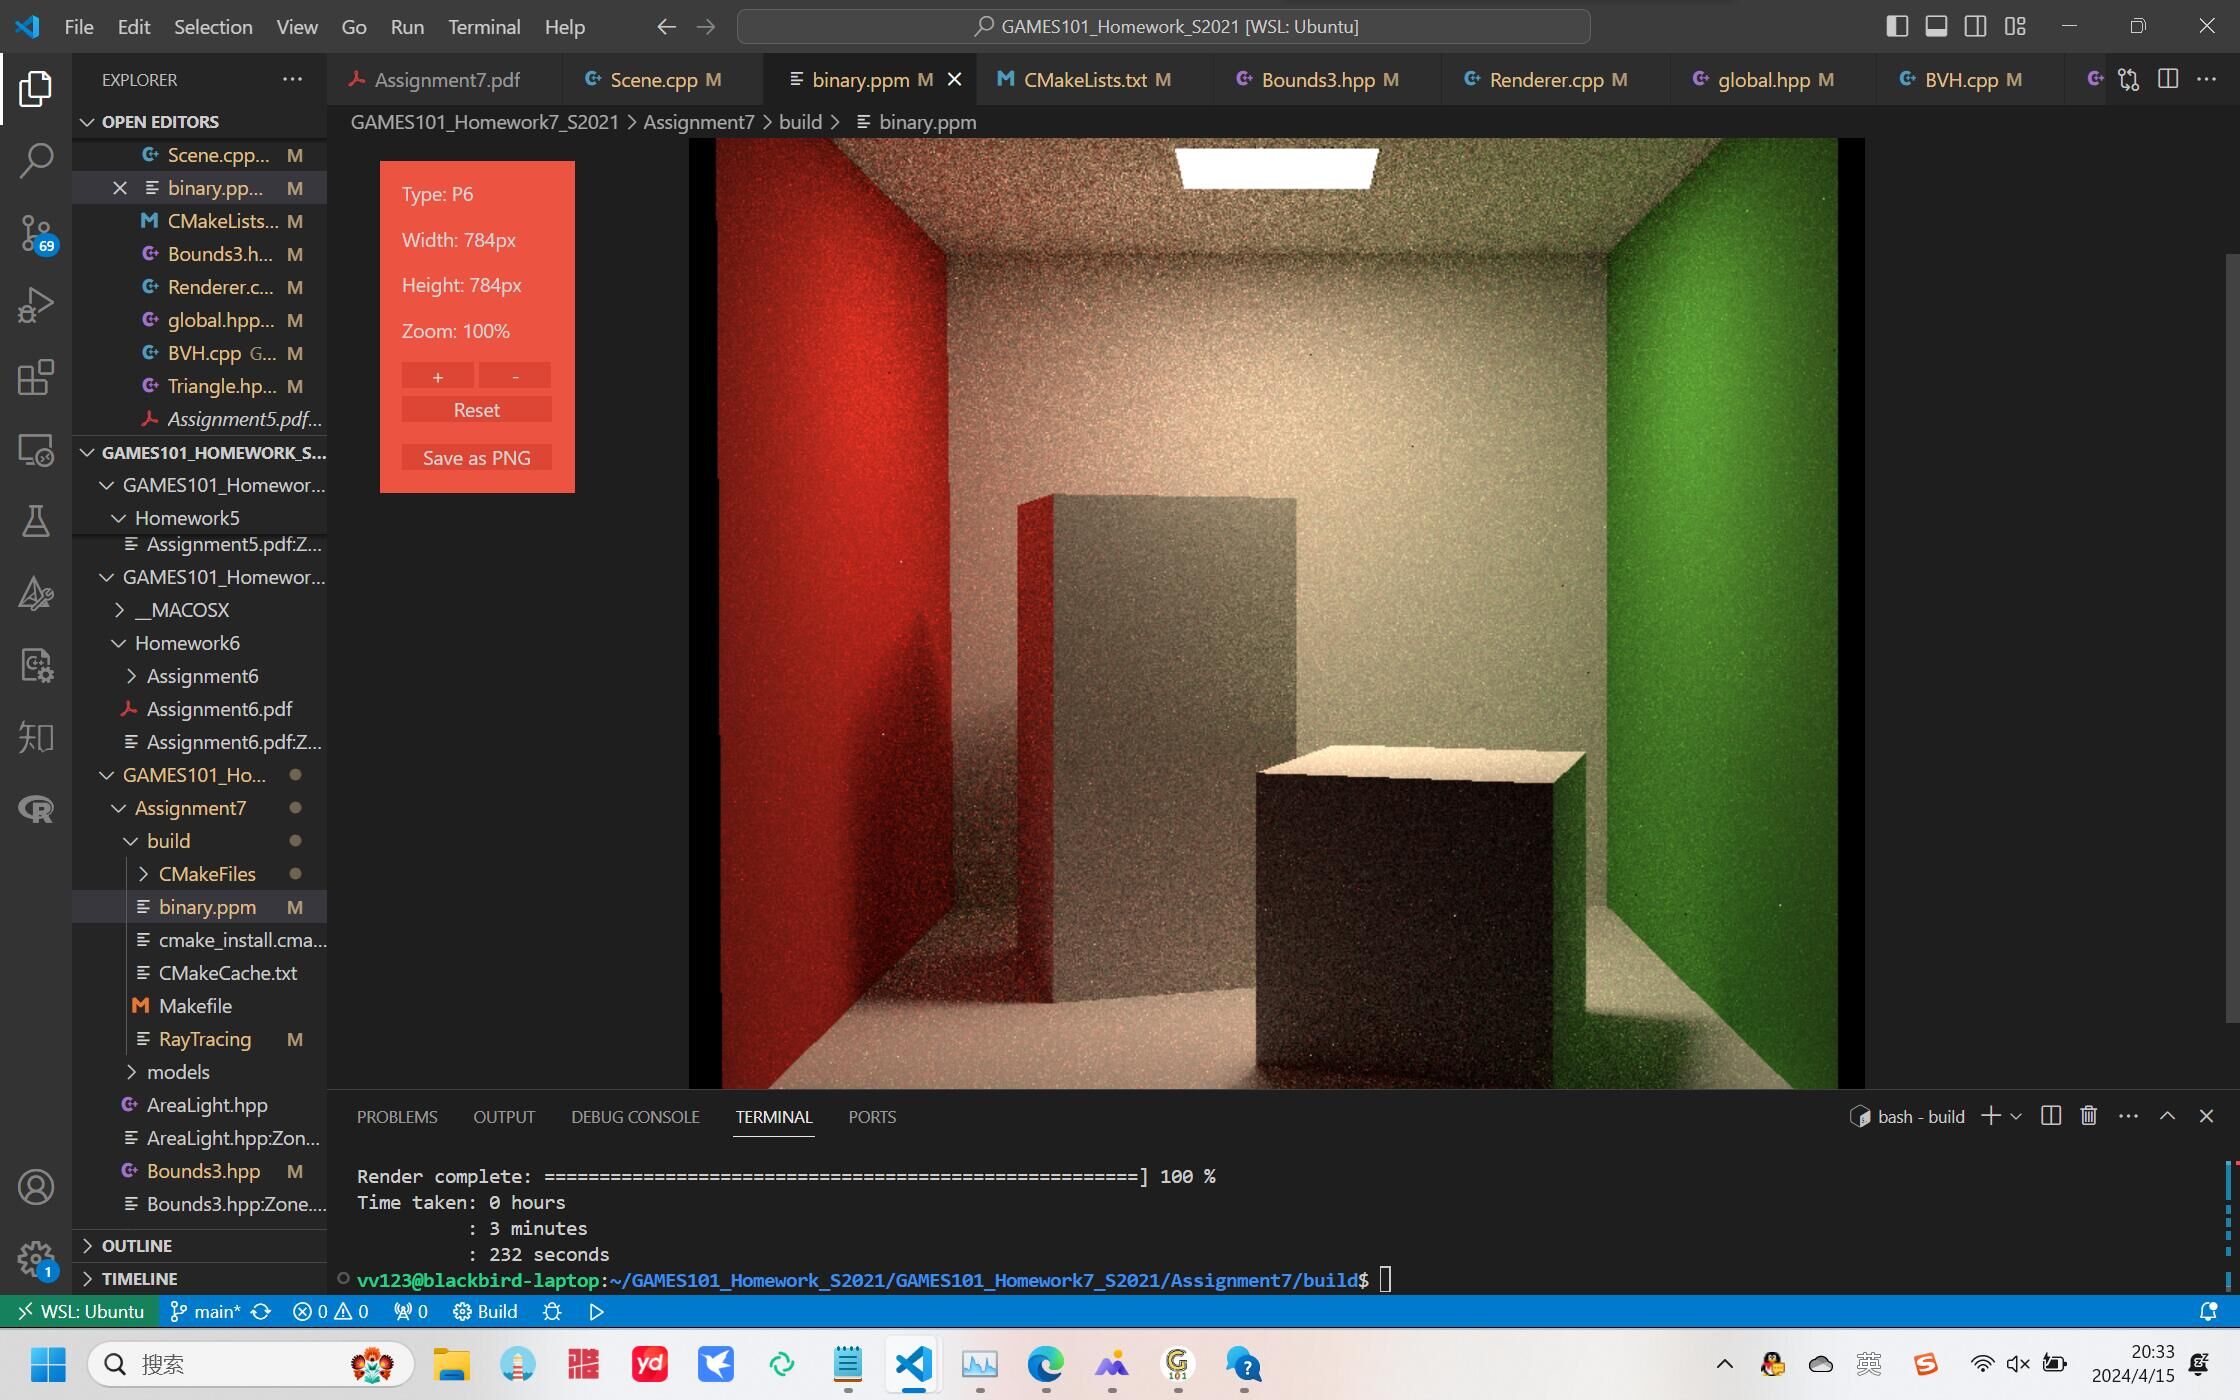Toggle the primary side bar visibility
Screen dimensions: 2240x1400
[x=1897, y=27]
